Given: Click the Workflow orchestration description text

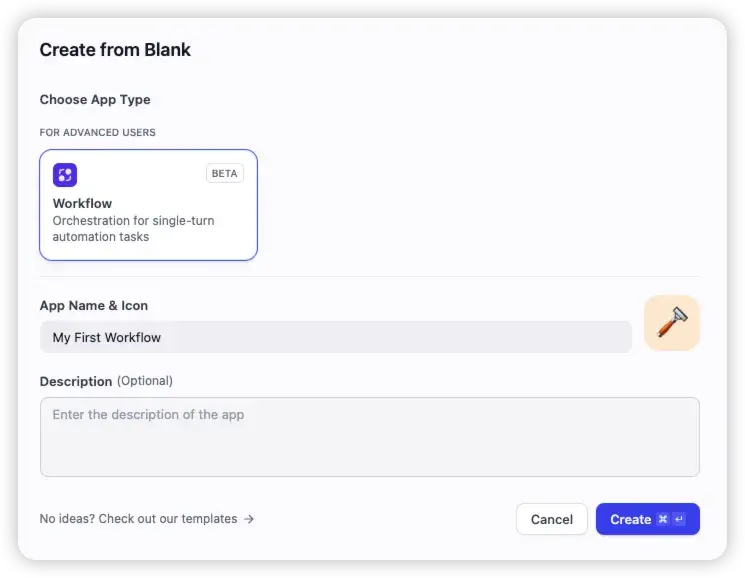Looking at the screenshot, I should coord(133,229).
